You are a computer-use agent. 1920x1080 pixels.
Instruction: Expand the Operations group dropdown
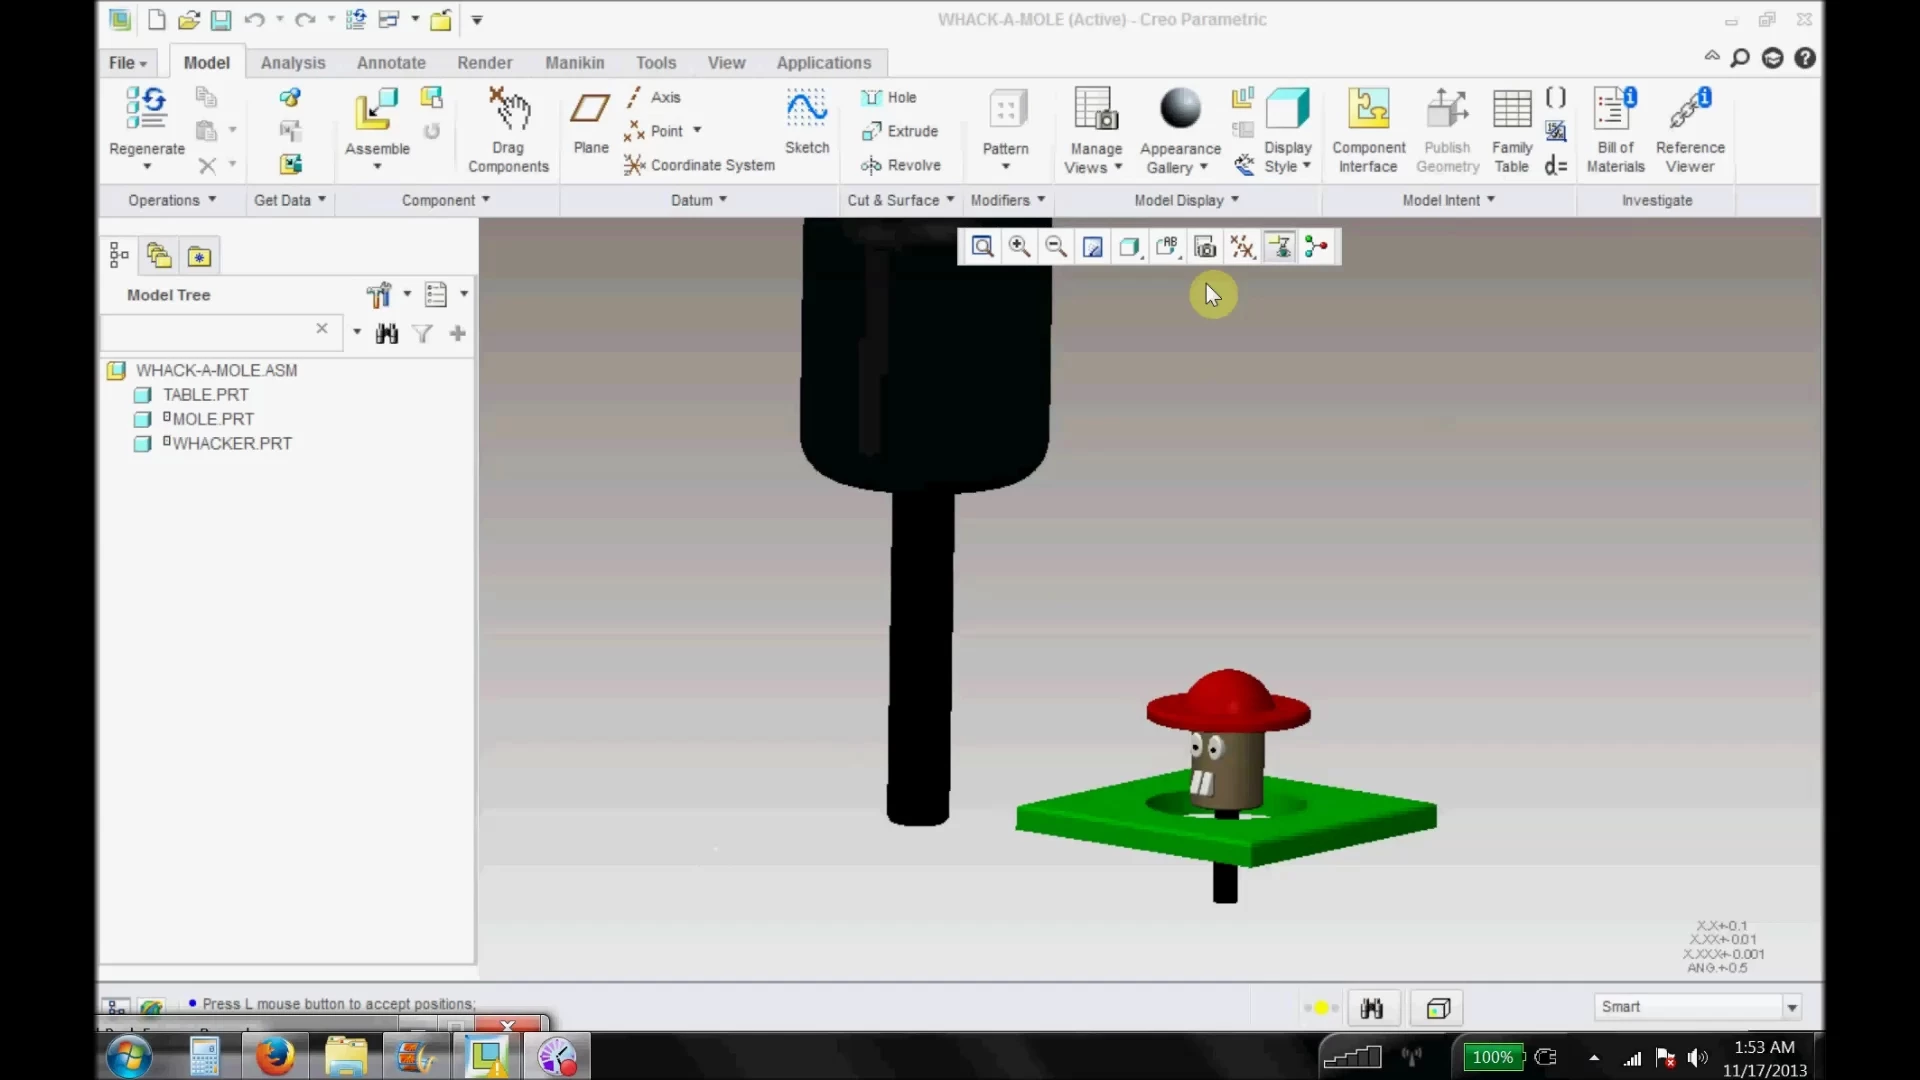click(172, 200)
